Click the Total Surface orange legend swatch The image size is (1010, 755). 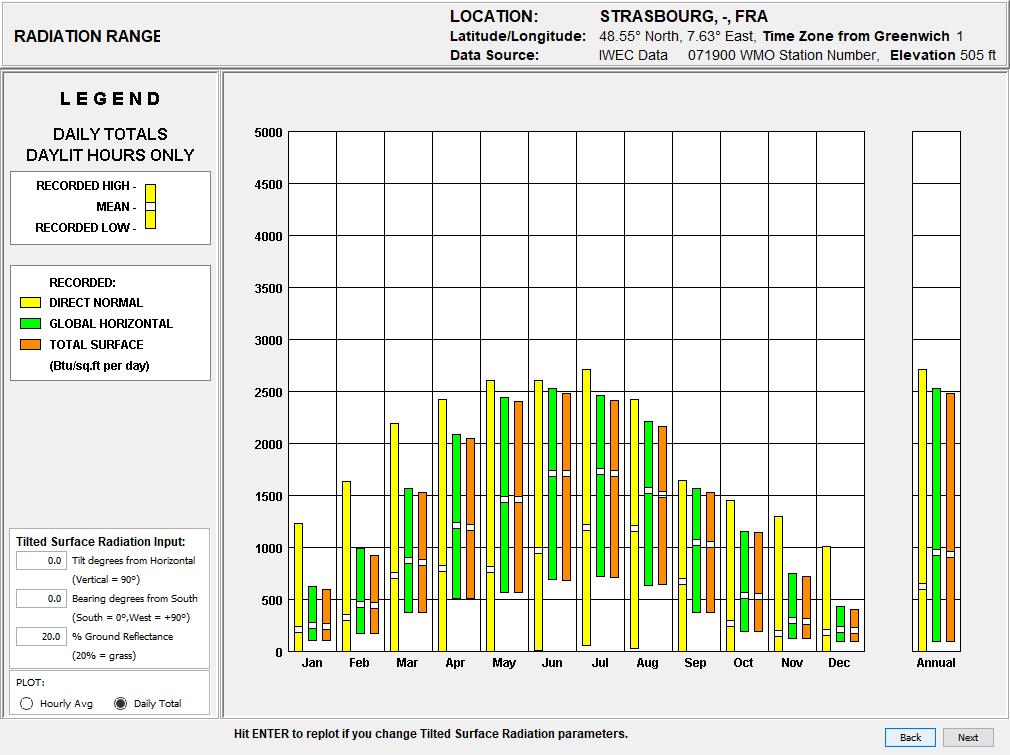pyautogui.click(x=30, y=345)
